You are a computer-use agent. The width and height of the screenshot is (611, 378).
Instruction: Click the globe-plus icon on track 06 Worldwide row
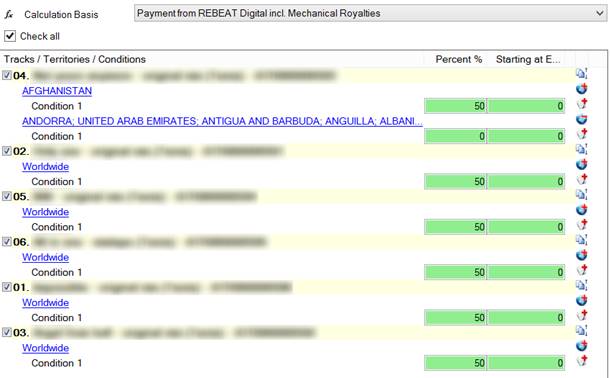[582, 255]
